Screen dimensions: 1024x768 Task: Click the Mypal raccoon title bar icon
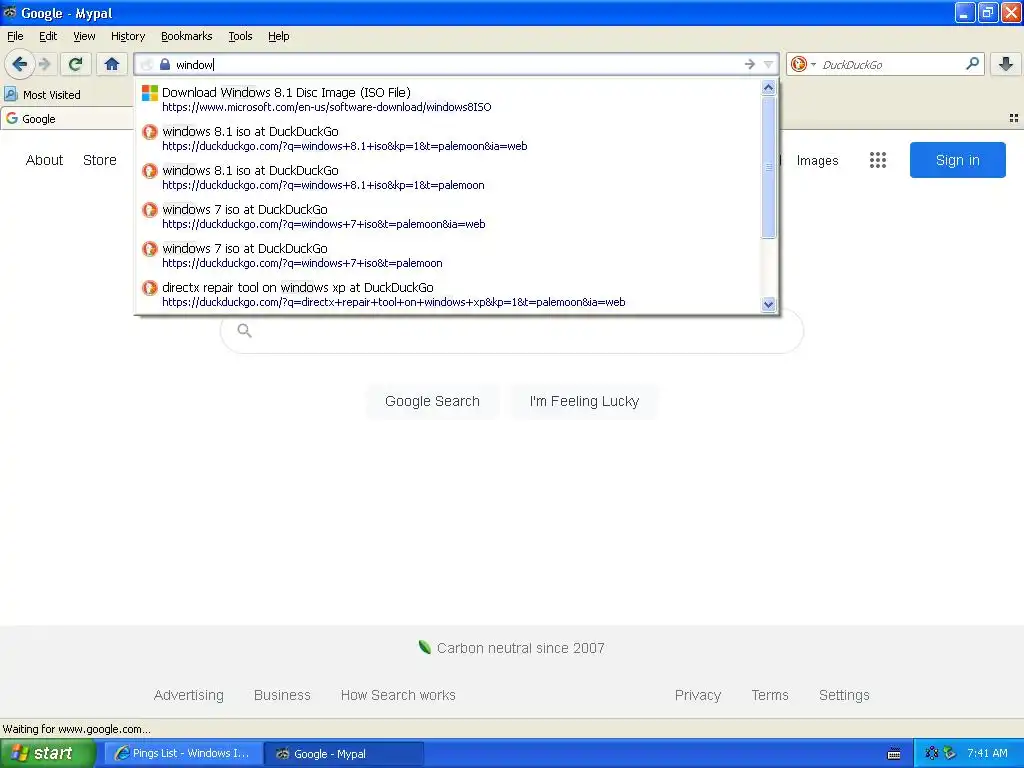[9, 12]
